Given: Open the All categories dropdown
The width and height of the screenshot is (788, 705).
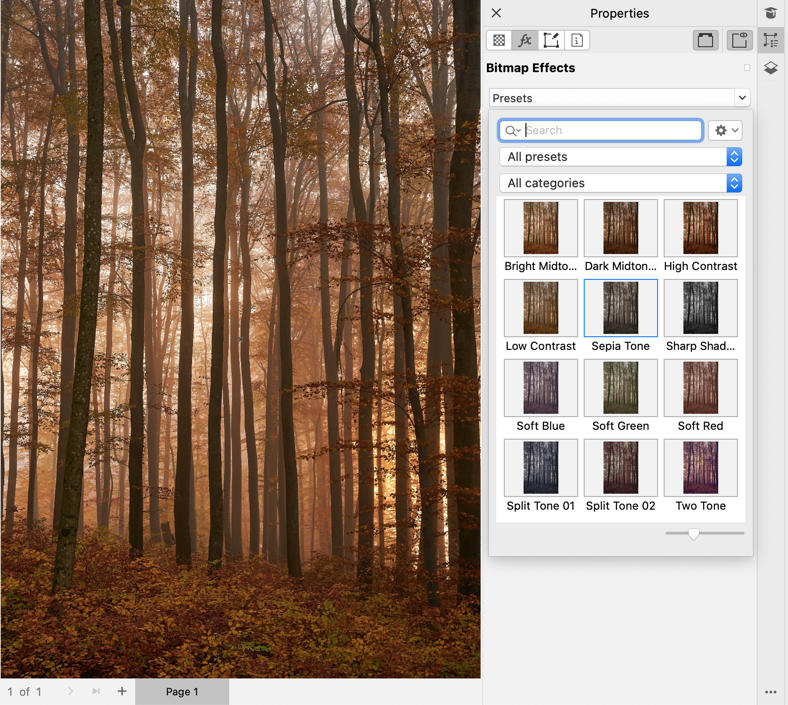Looking at the screenshot, I should [x=620, y=183].
